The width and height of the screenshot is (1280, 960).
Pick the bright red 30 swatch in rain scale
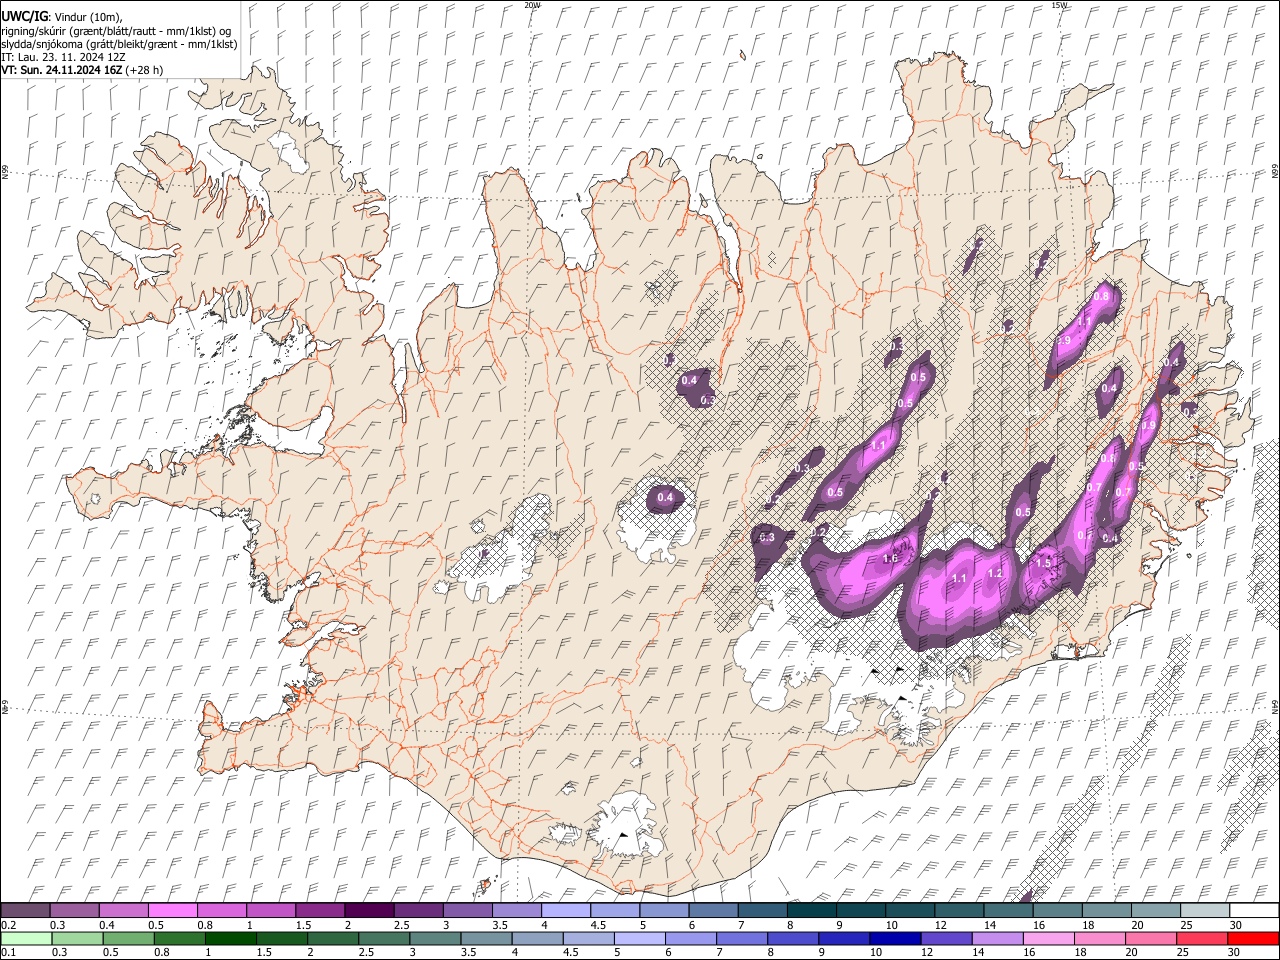(1253, 939)
